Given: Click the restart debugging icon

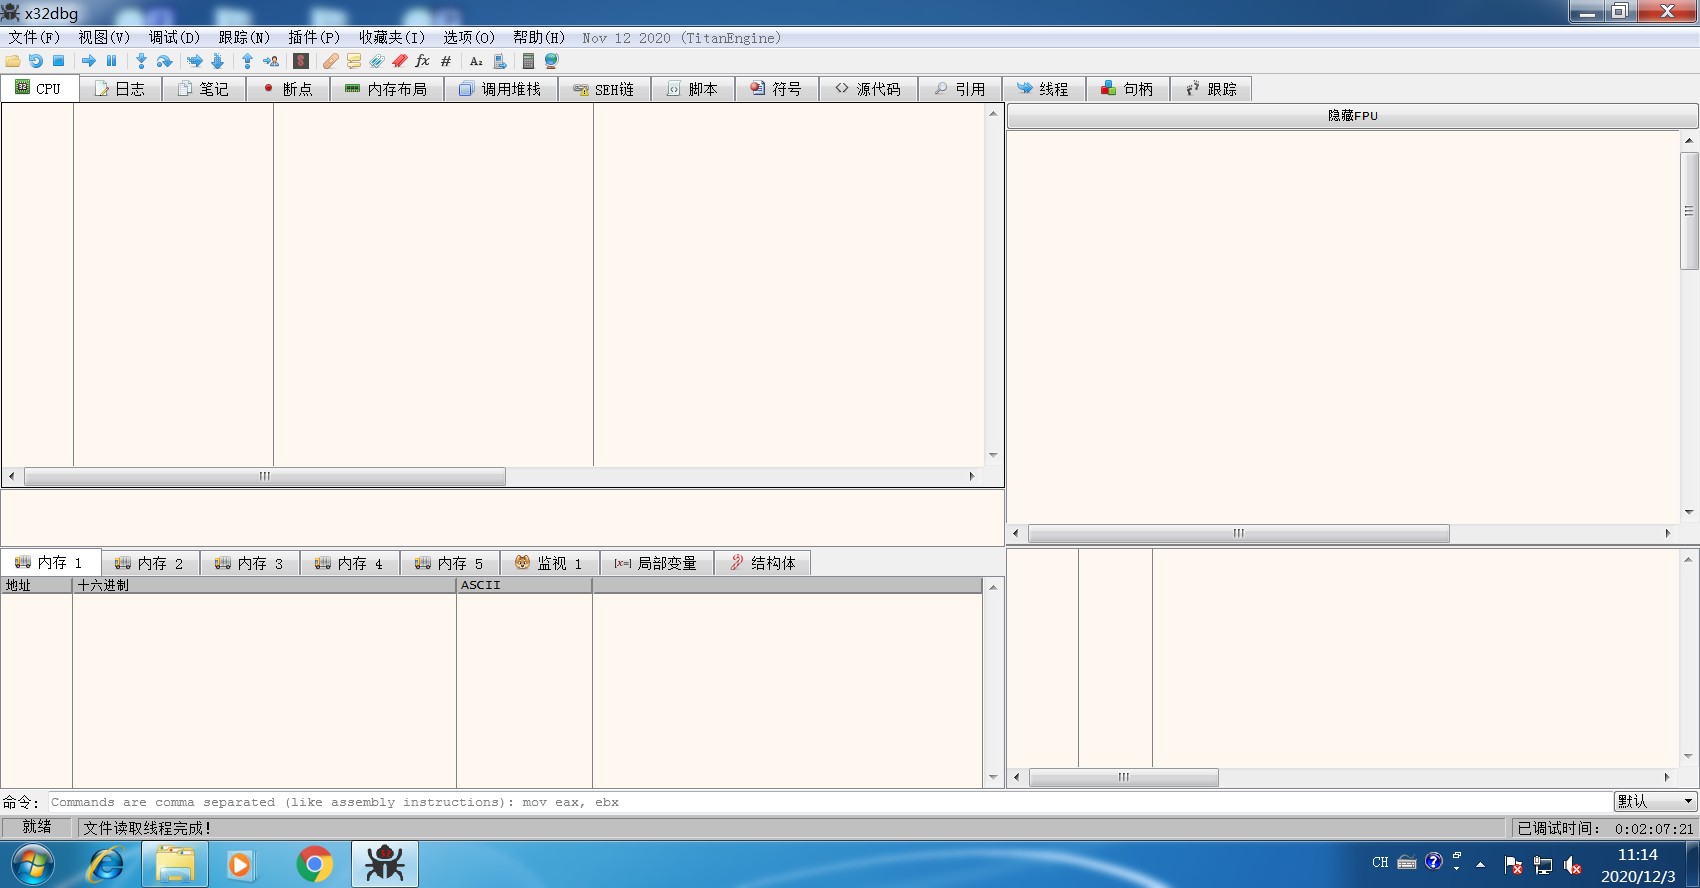Looking at the screenshot, I should coord(36,61).
